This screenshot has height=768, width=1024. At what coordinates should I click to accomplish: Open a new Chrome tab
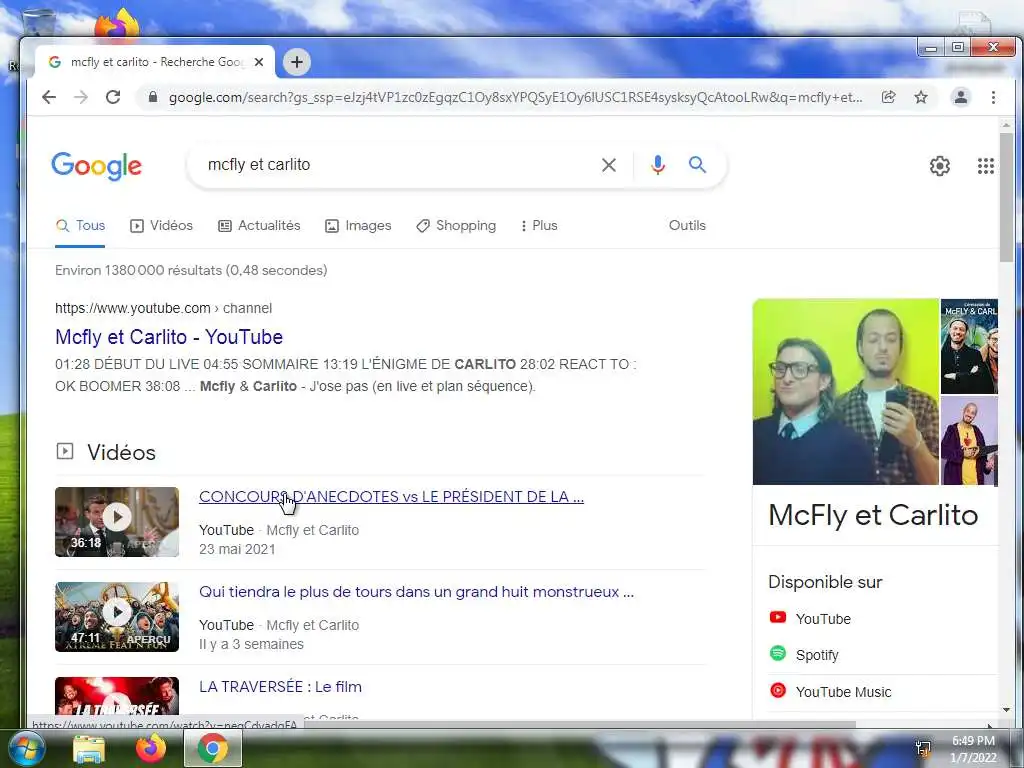[x=296, y=62]
